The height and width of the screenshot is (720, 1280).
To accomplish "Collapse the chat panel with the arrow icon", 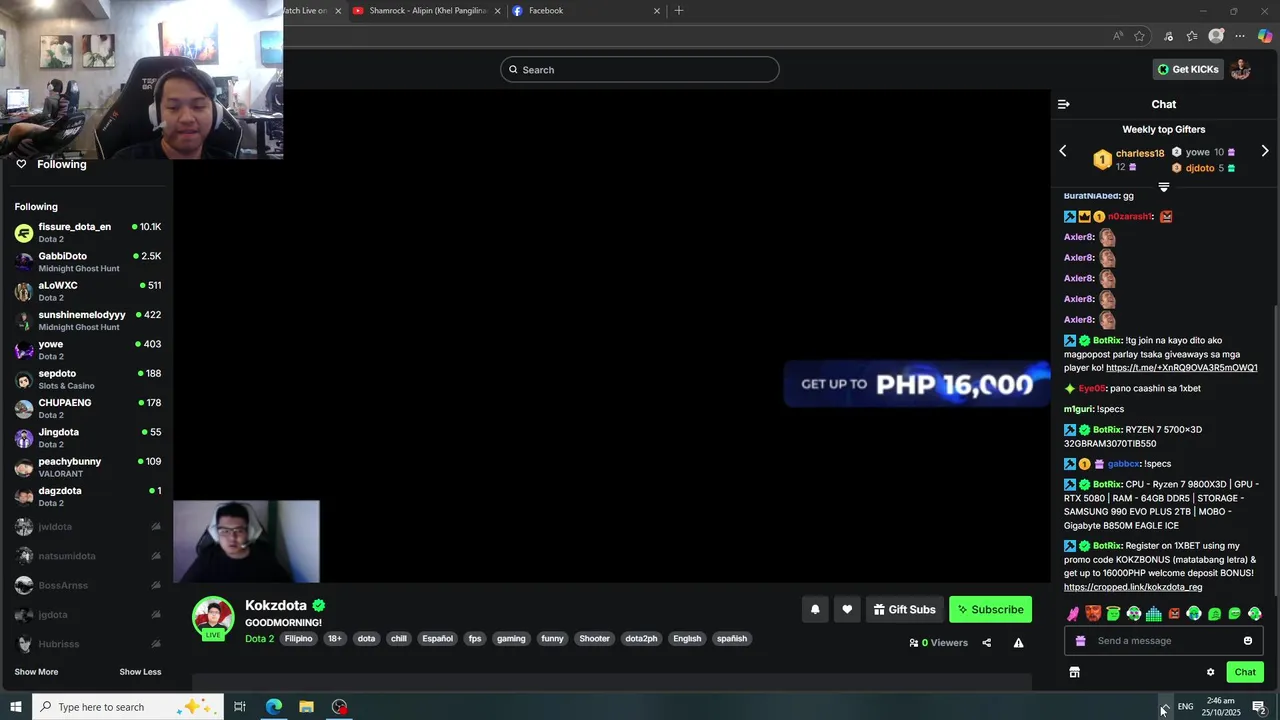I will [x=1064, y=104].
